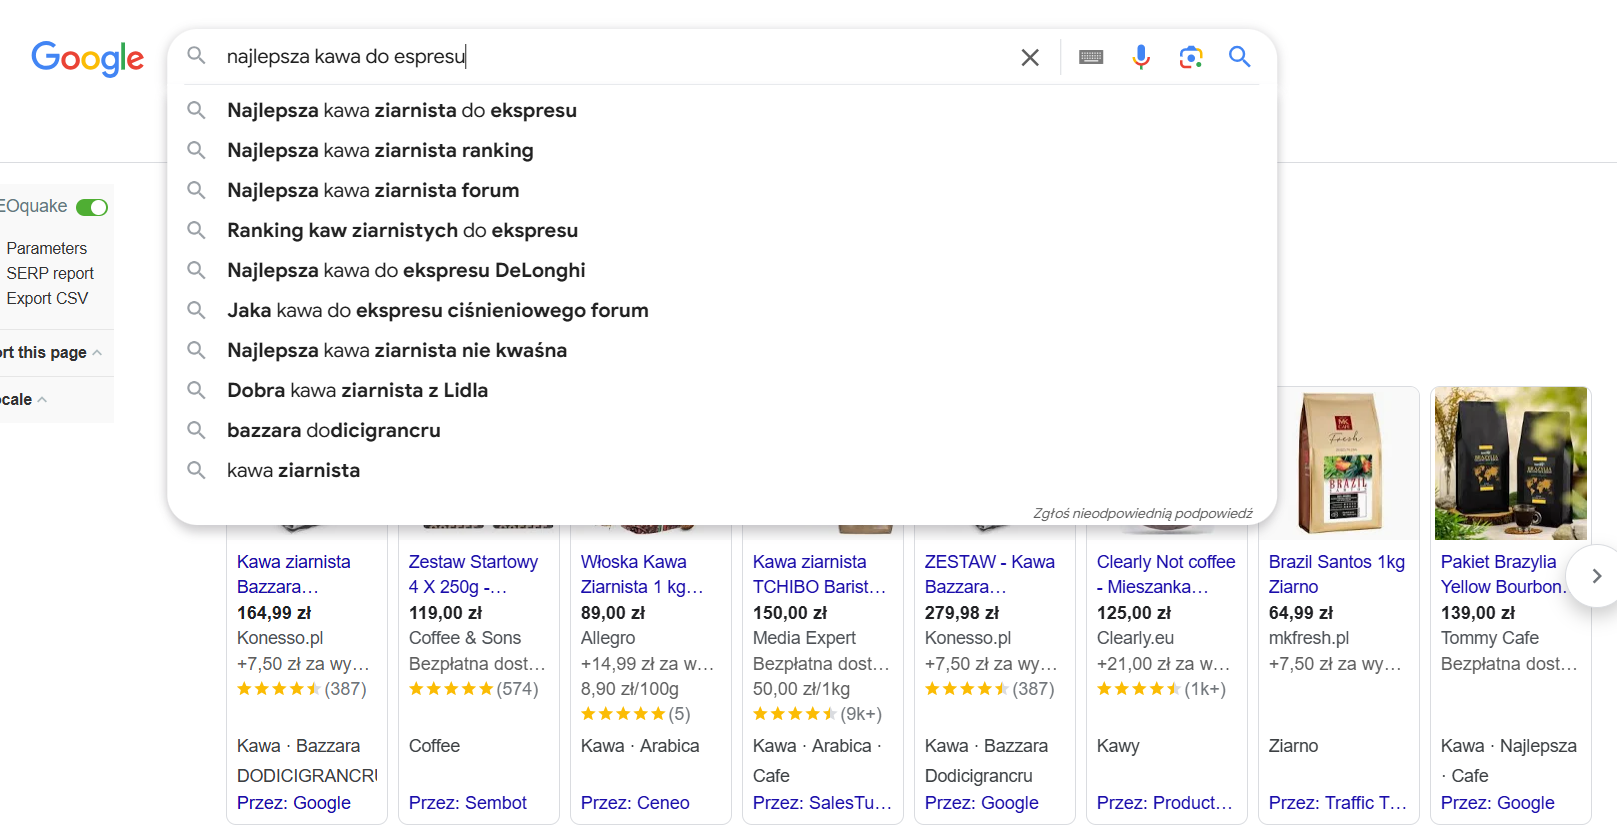The height and width of the screenshot is (825, 1617).
Task: Click seller name 'Tommy Cafe'
Action: click(1490, 638)
